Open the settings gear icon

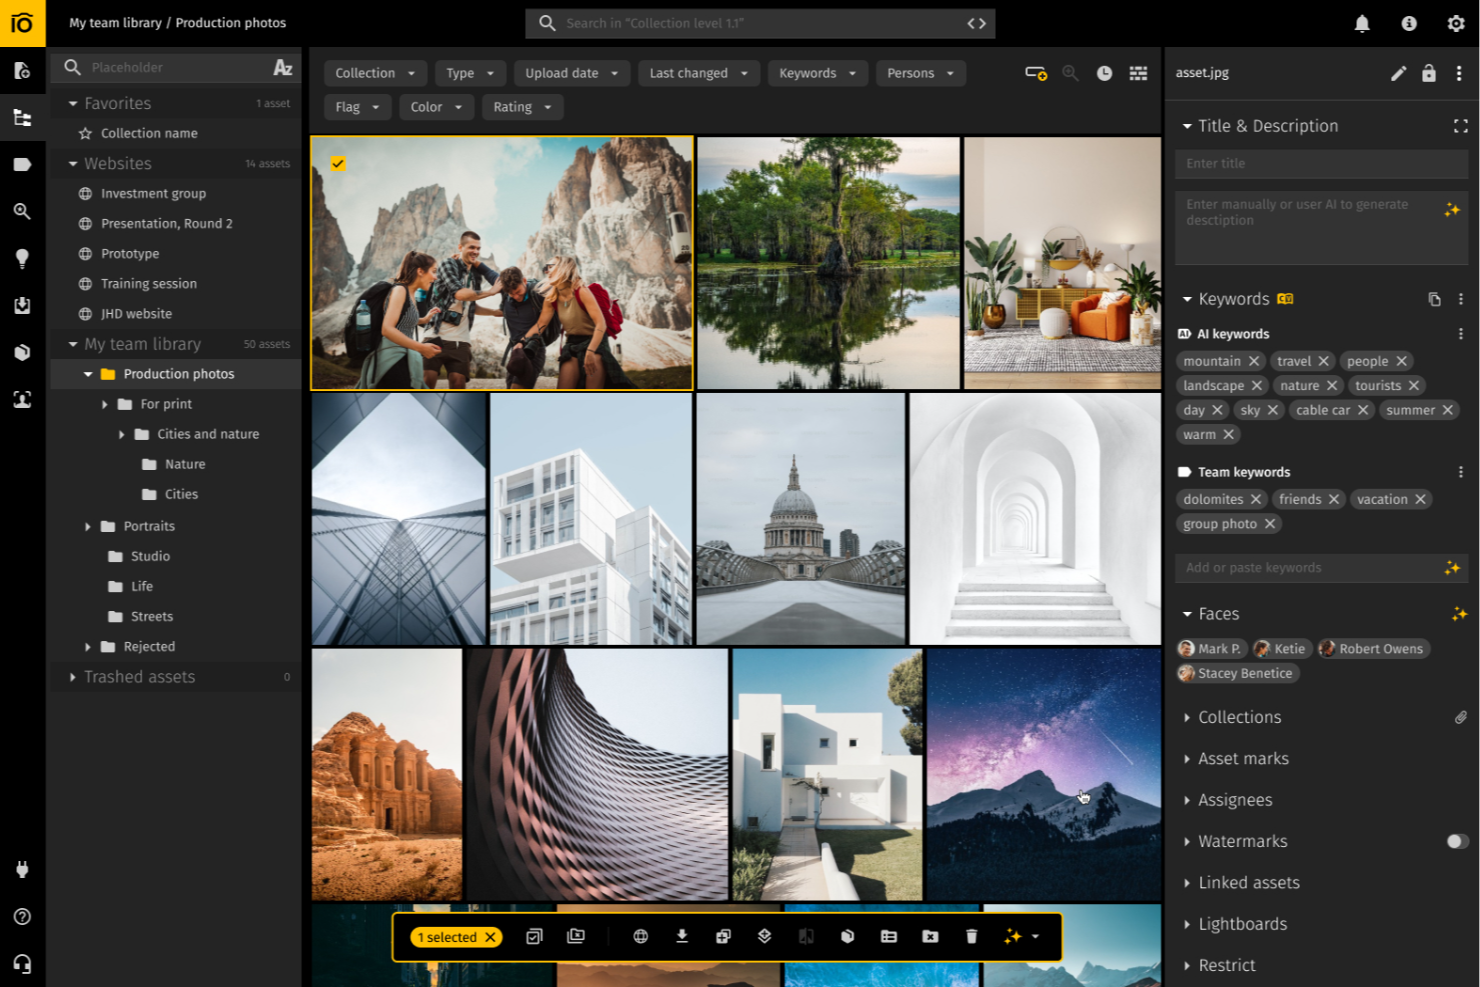[x=1456, y=23]
